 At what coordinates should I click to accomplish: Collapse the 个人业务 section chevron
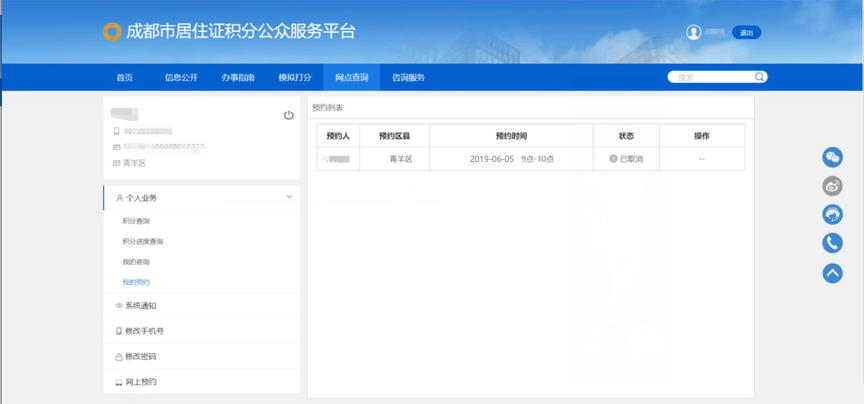pos(290,198)
